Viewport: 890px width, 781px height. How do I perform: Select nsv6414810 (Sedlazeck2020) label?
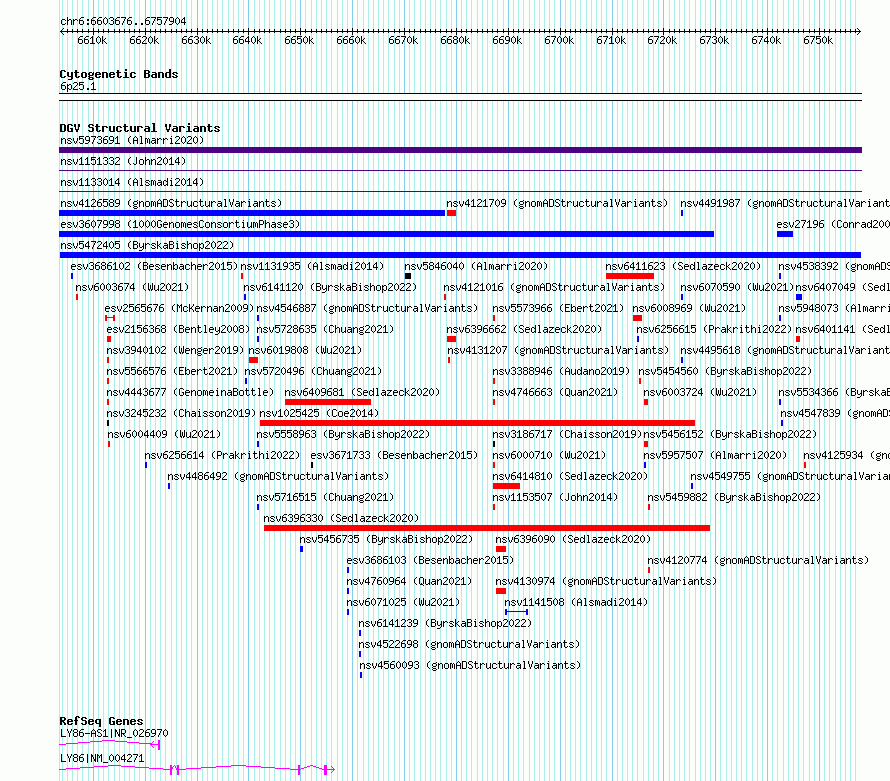pos(570,476)
